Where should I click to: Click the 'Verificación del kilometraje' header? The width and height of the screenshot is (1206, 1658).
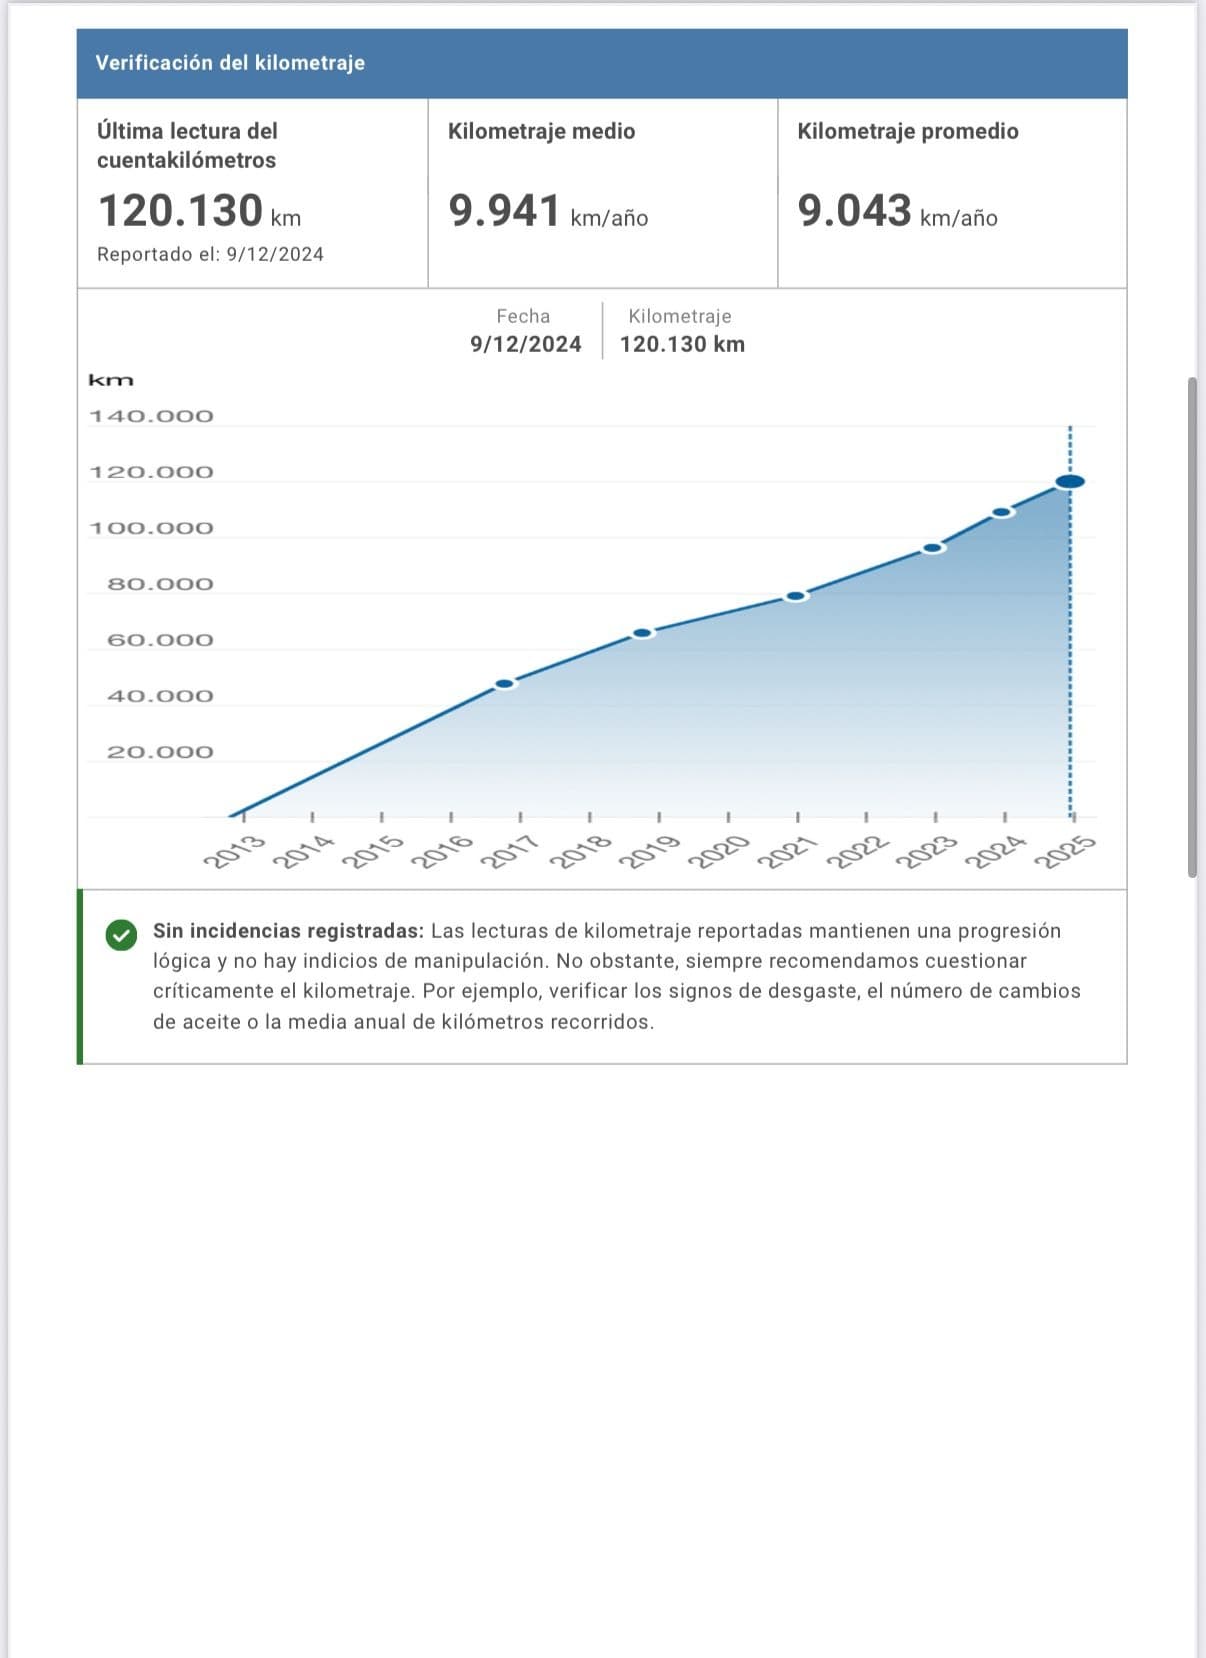[x=230, y=63]
